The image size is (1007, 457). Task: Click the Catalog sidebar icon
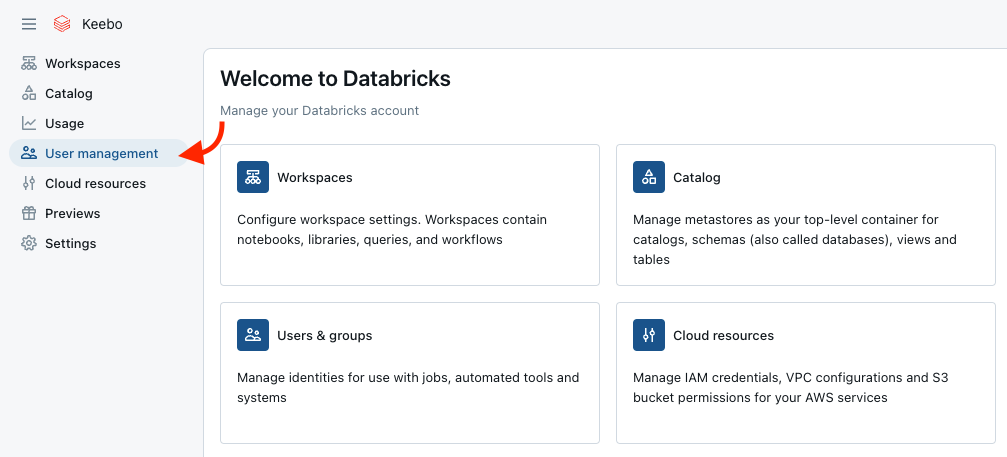29,94
